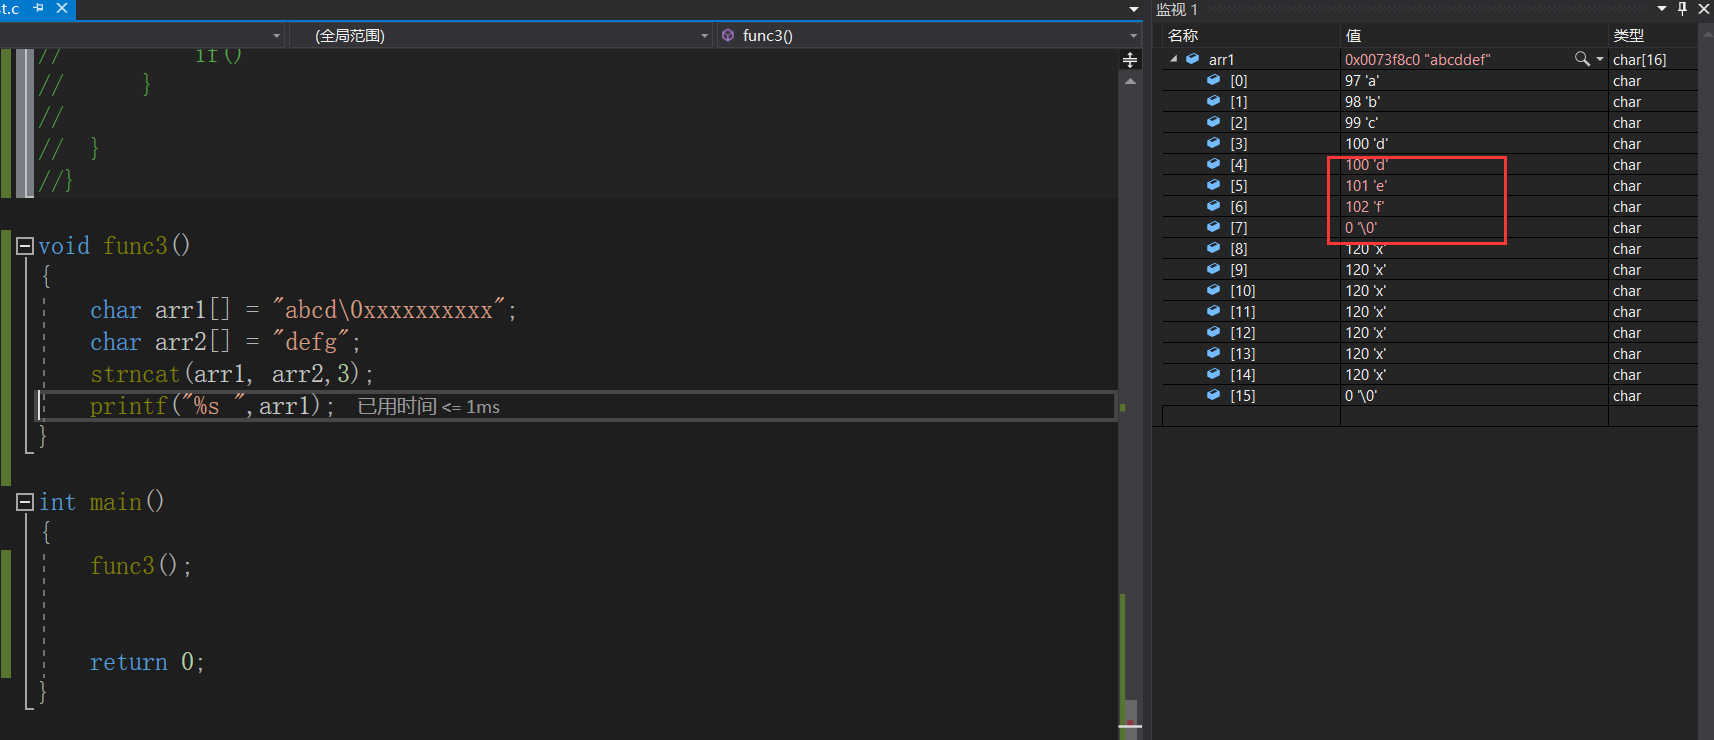Viewport: 1714px width, 740px height.
Task: Open the text visualizer magnifier for arr1
Action: click(1581, 59)
